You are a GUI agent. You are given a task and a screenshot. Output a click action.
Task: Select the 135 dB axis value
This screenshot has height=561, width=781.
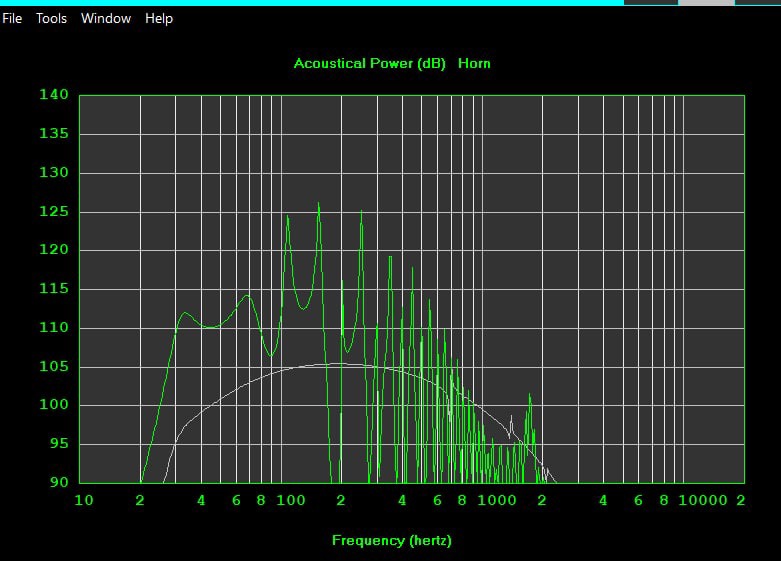click(54, 133)
